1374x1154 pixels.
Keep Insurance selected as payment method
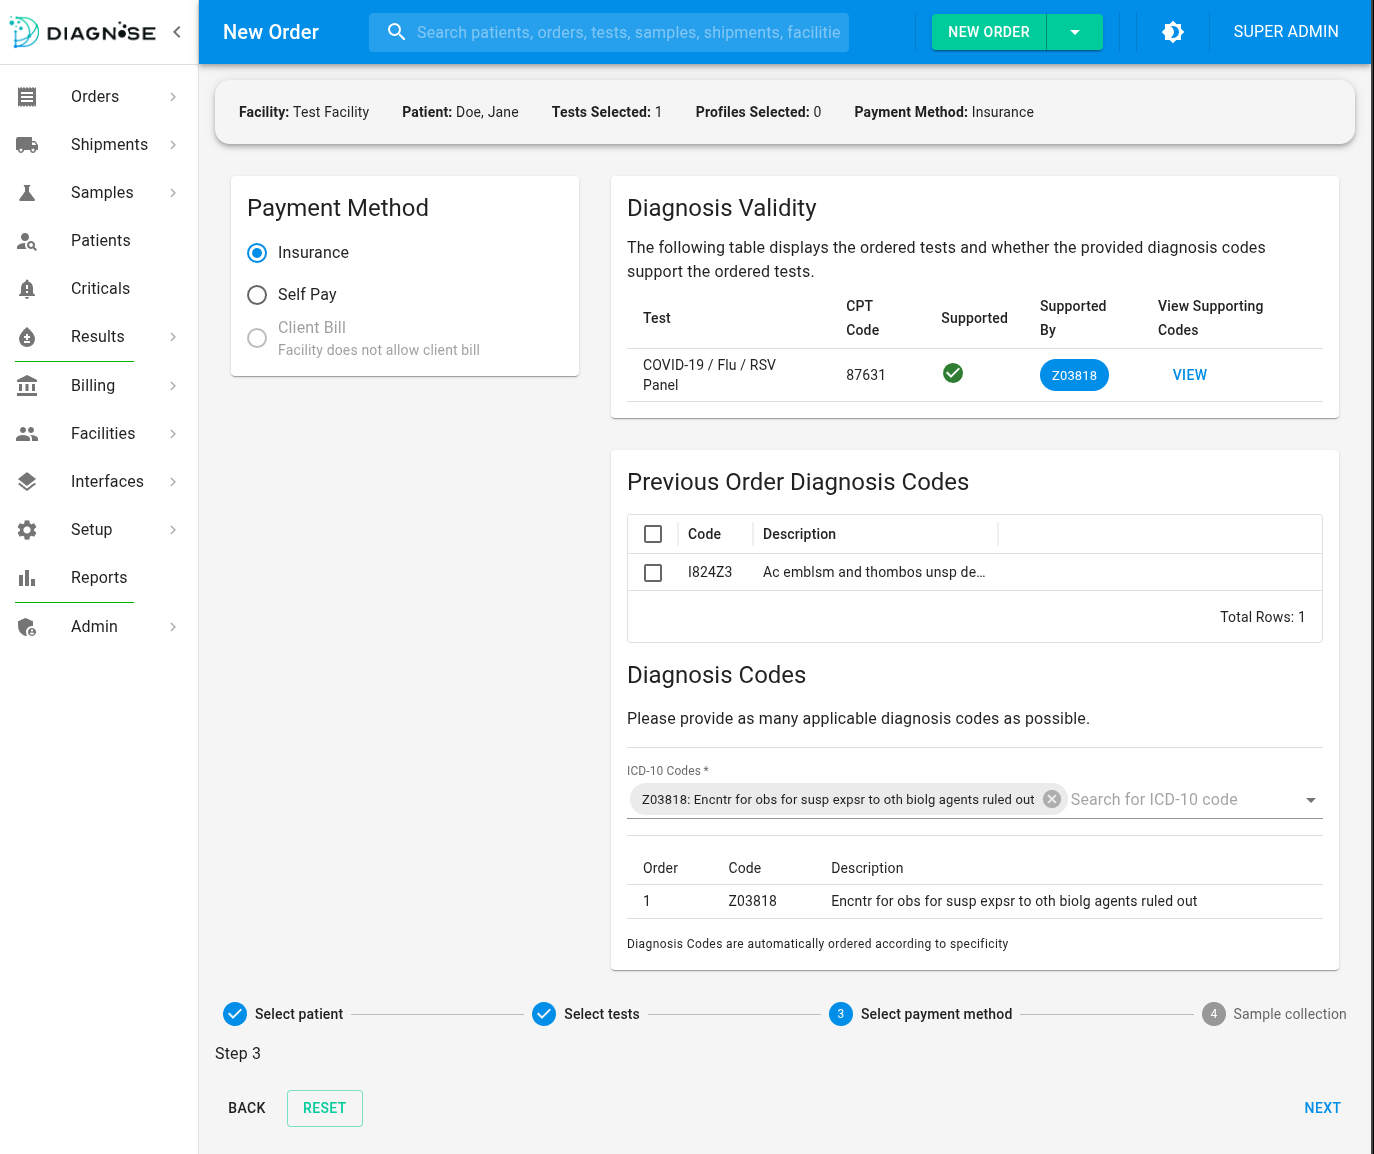(257, 252)
